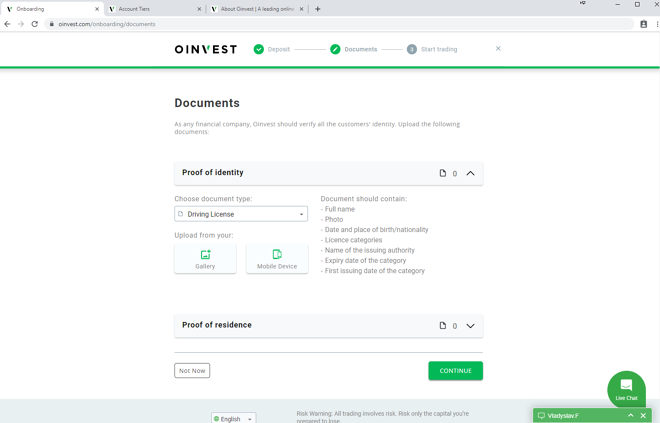
Task: Reload the current page
Action: click(35, 24)
